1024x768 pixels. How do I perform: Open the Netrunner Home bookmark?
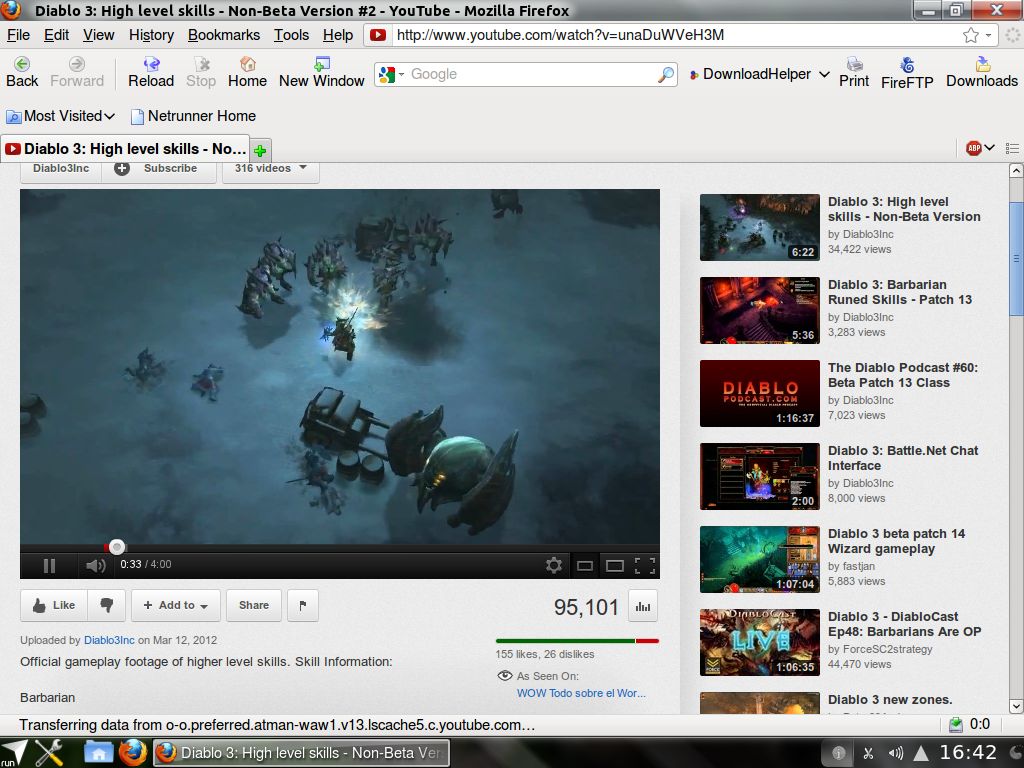(x=193, y=116)
